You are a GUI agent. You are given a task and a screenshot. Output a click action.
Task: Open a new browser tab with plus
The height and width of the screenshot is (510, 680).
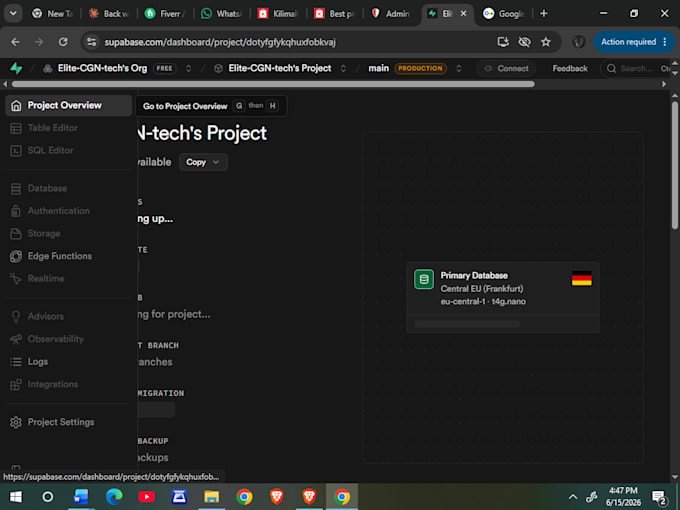click(x=543, y=13)
